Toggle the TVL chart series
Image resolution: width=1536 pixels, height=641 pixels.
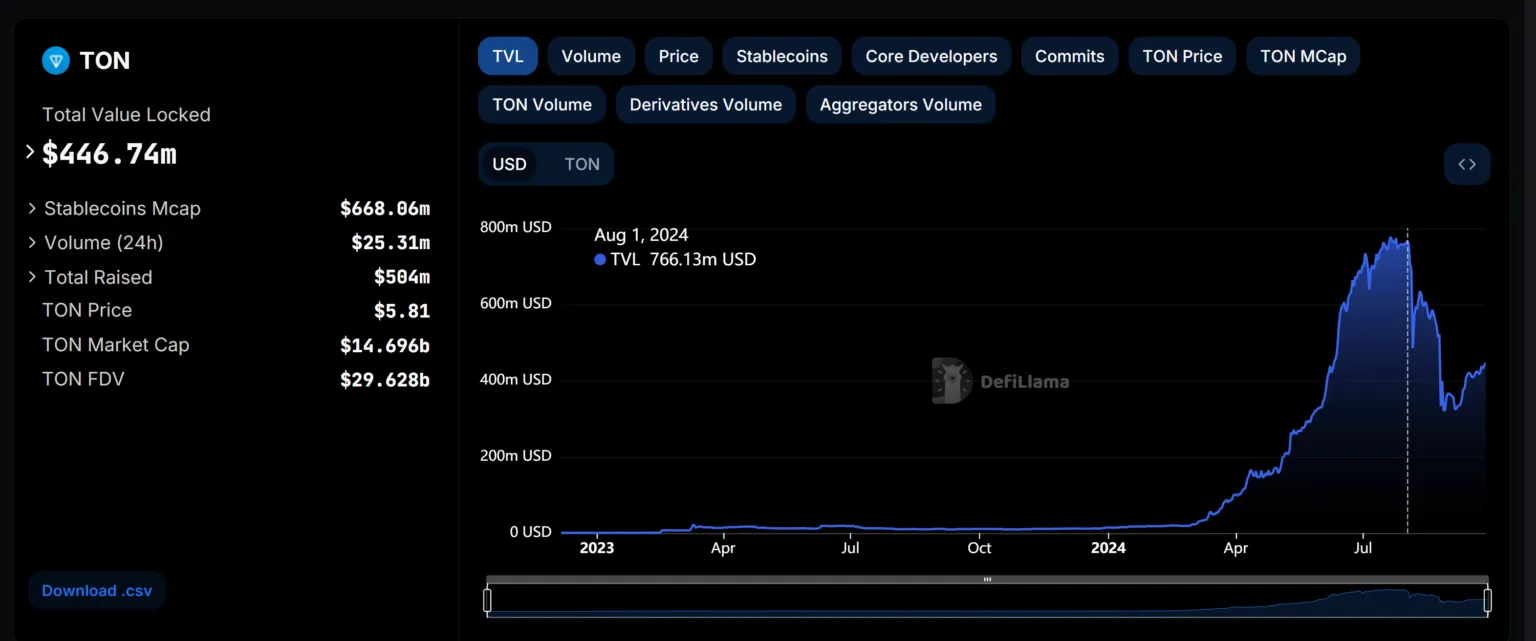tap(508, 56)
